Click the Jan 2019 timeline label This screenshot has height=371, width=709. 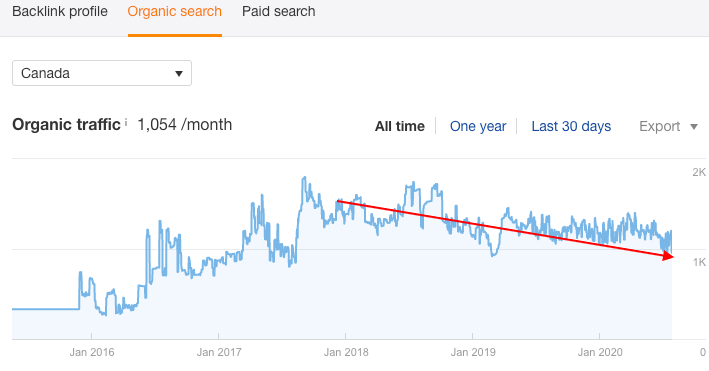pos(473,352)
